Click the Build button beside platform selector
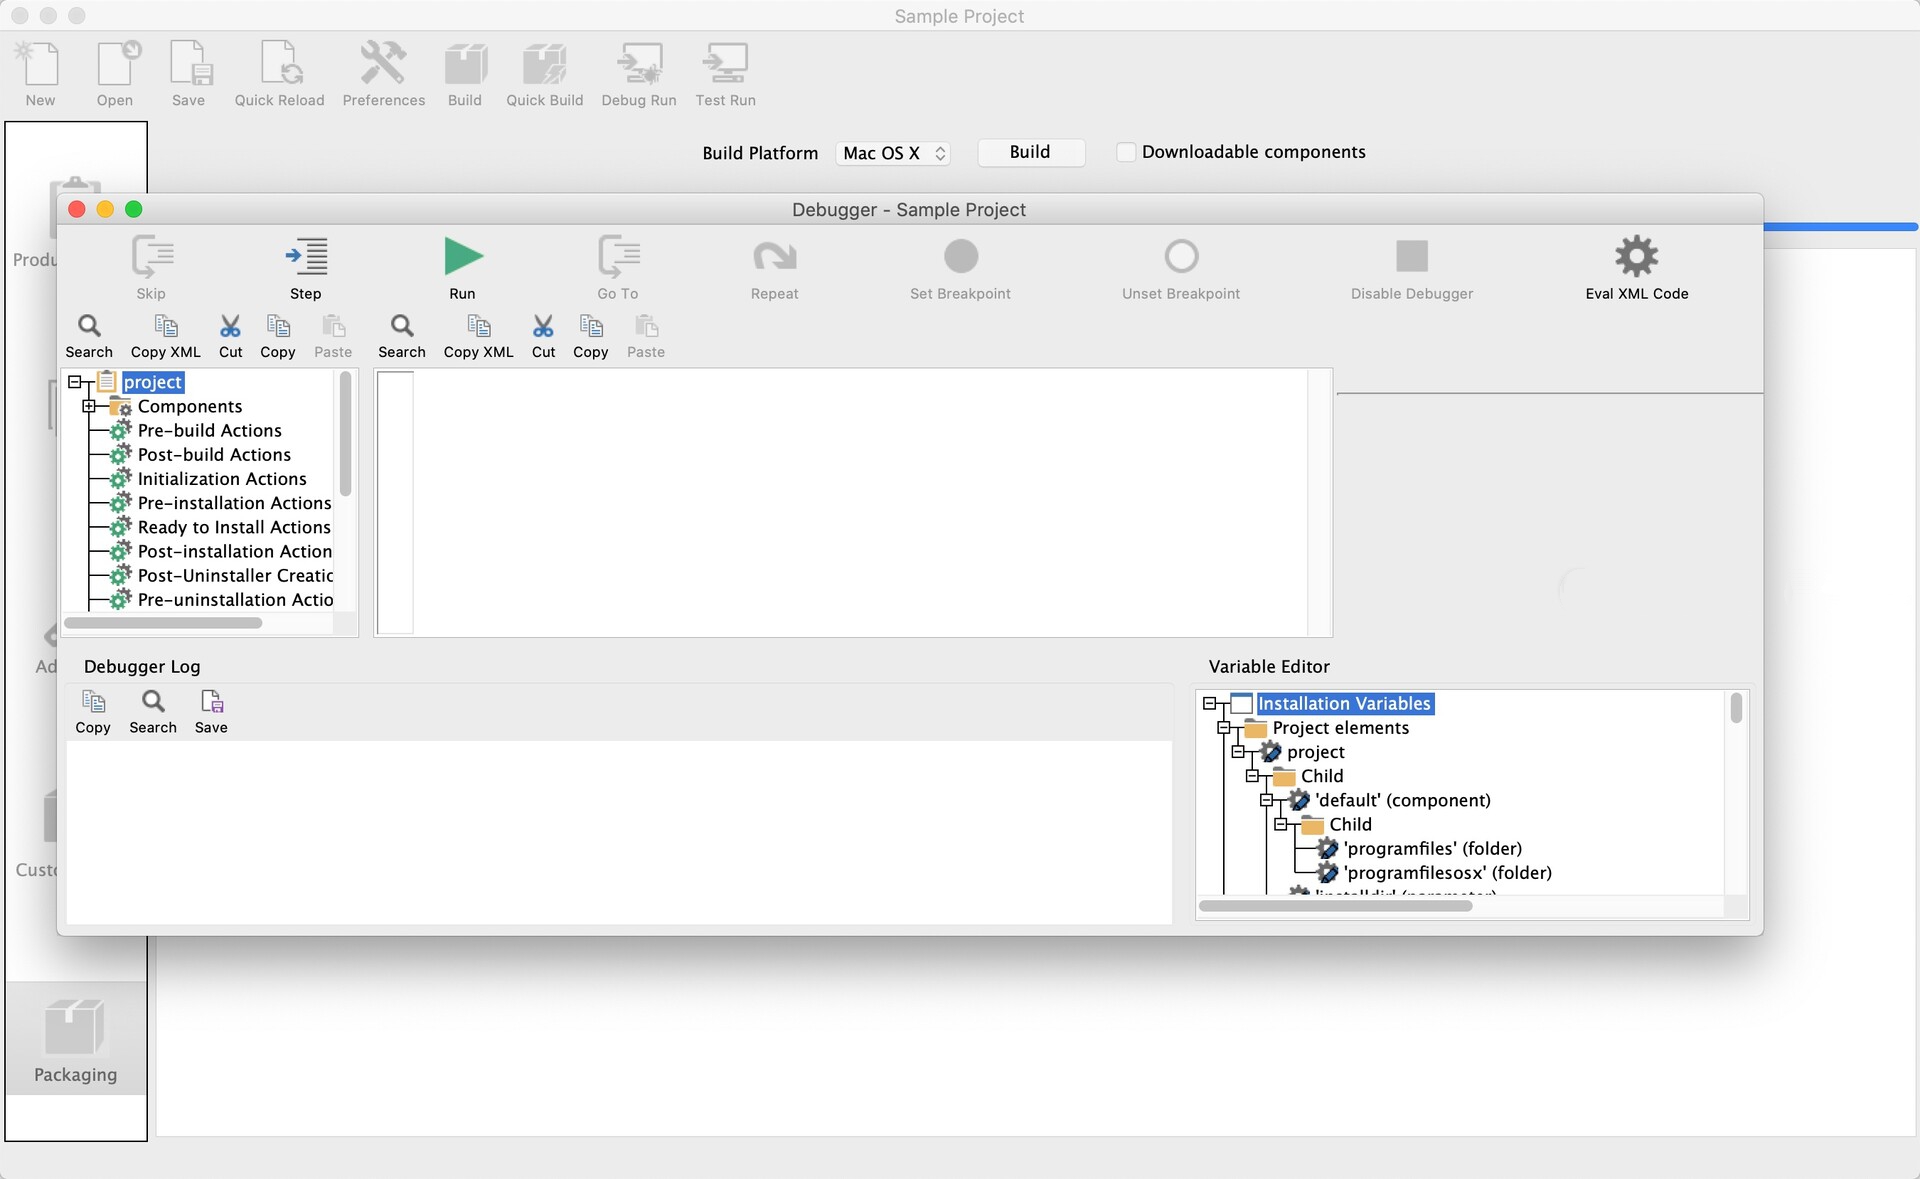This screenshot has height=1179, width=1920. [x=1030, y=152]
